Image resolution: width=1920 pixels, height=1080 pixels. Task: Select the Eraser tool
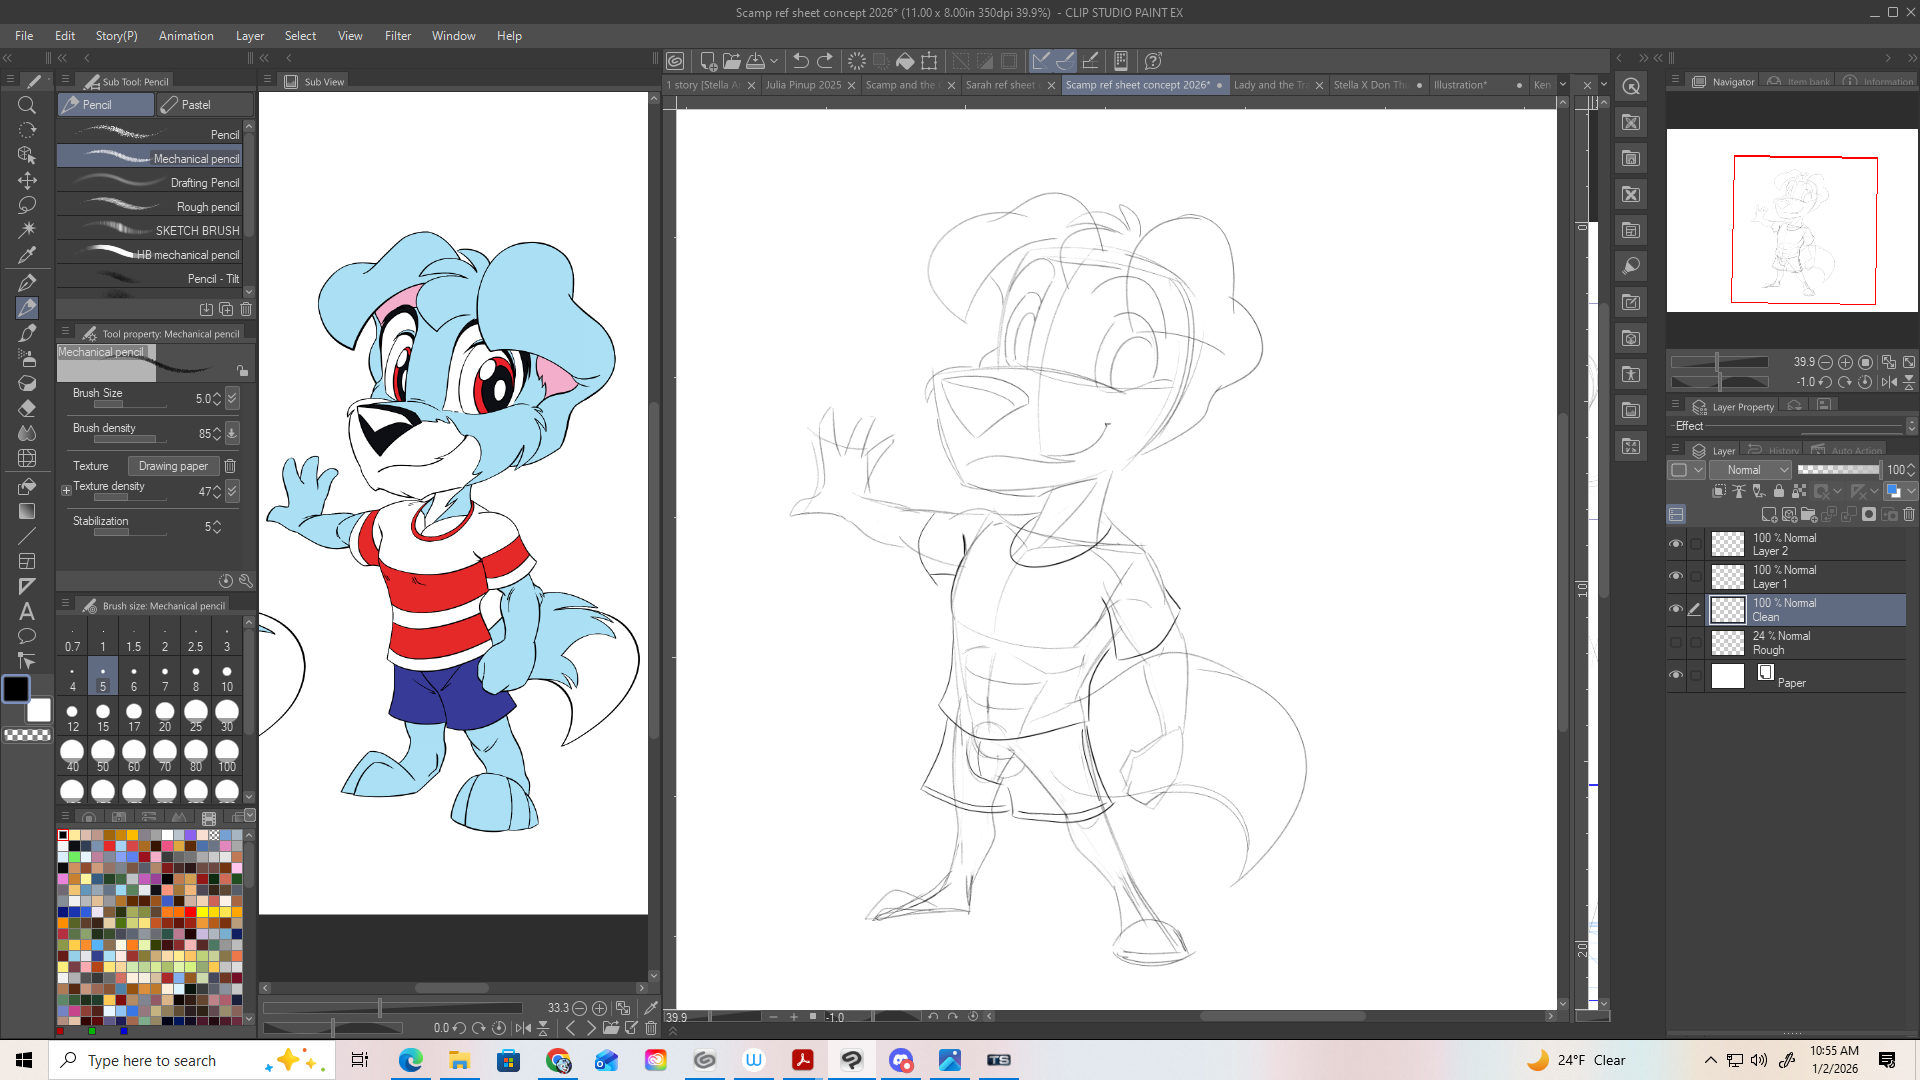point(27,408)
